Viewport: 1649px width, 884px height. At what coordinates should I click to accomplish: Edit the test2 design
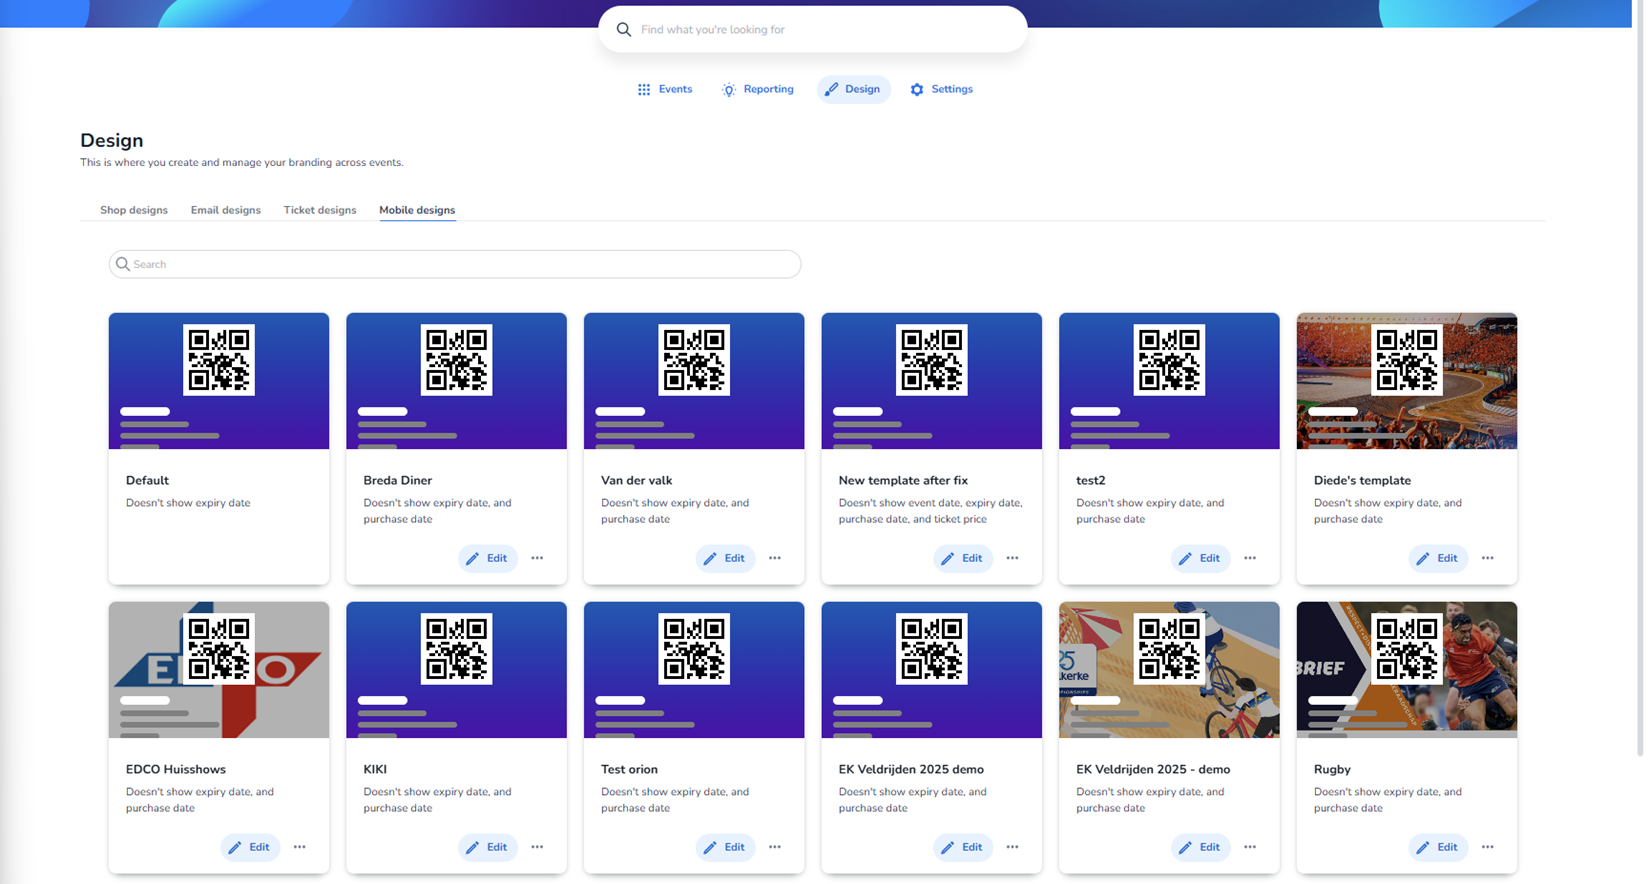click(1200, 558)
